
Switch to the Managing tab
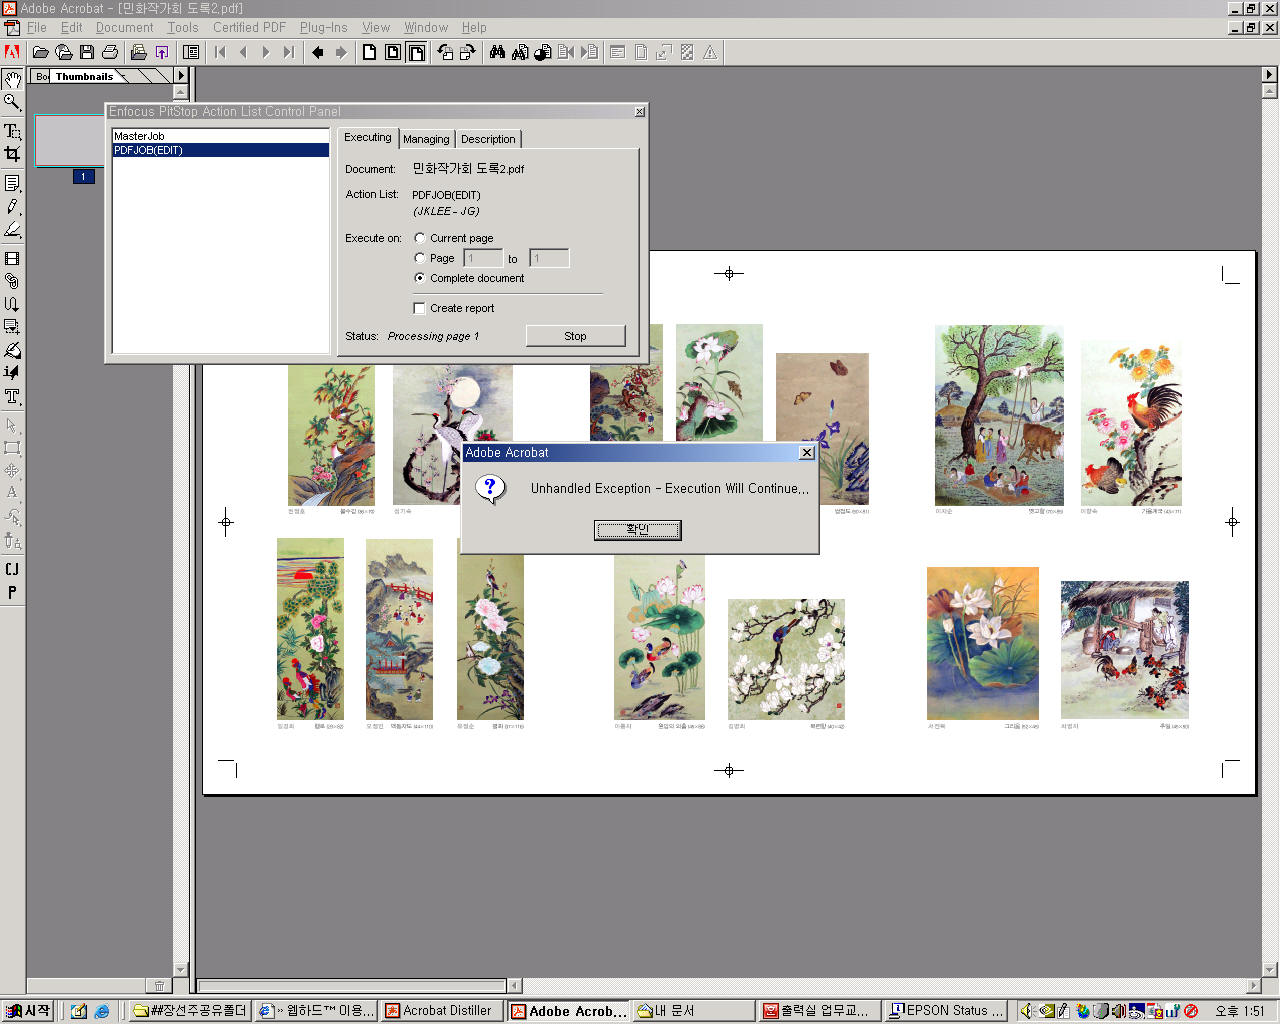point(426,139)
